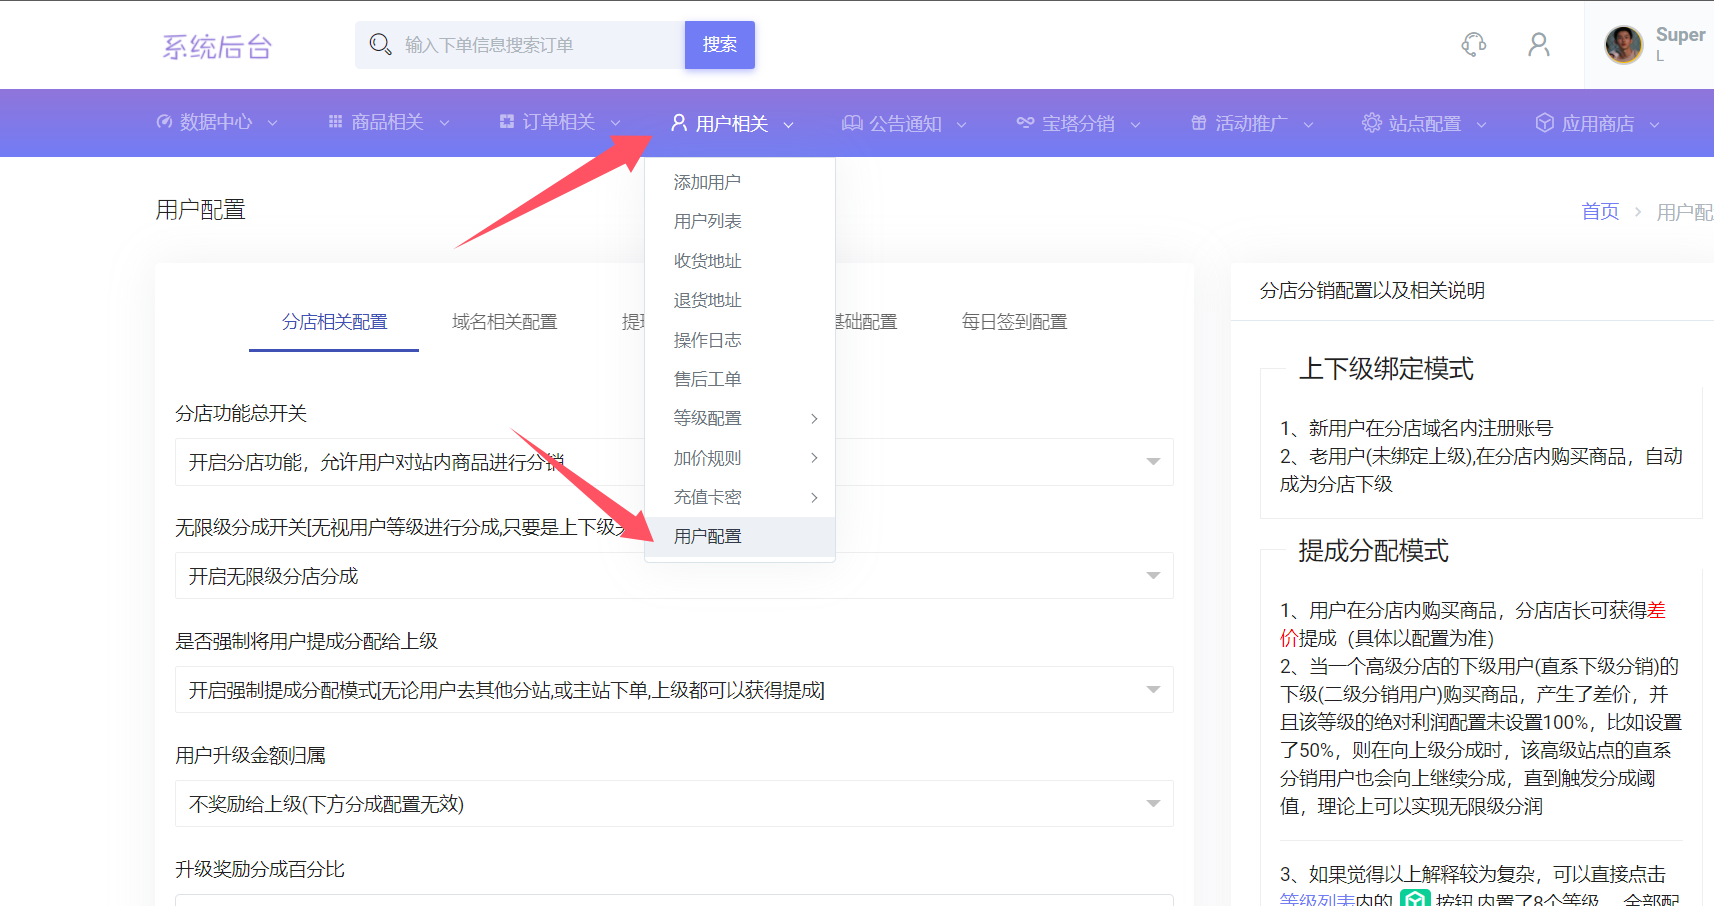Switch to the 域名相关配置 tab
Image resolution: width=1714 pixels, height=906 pixels.
504,322
